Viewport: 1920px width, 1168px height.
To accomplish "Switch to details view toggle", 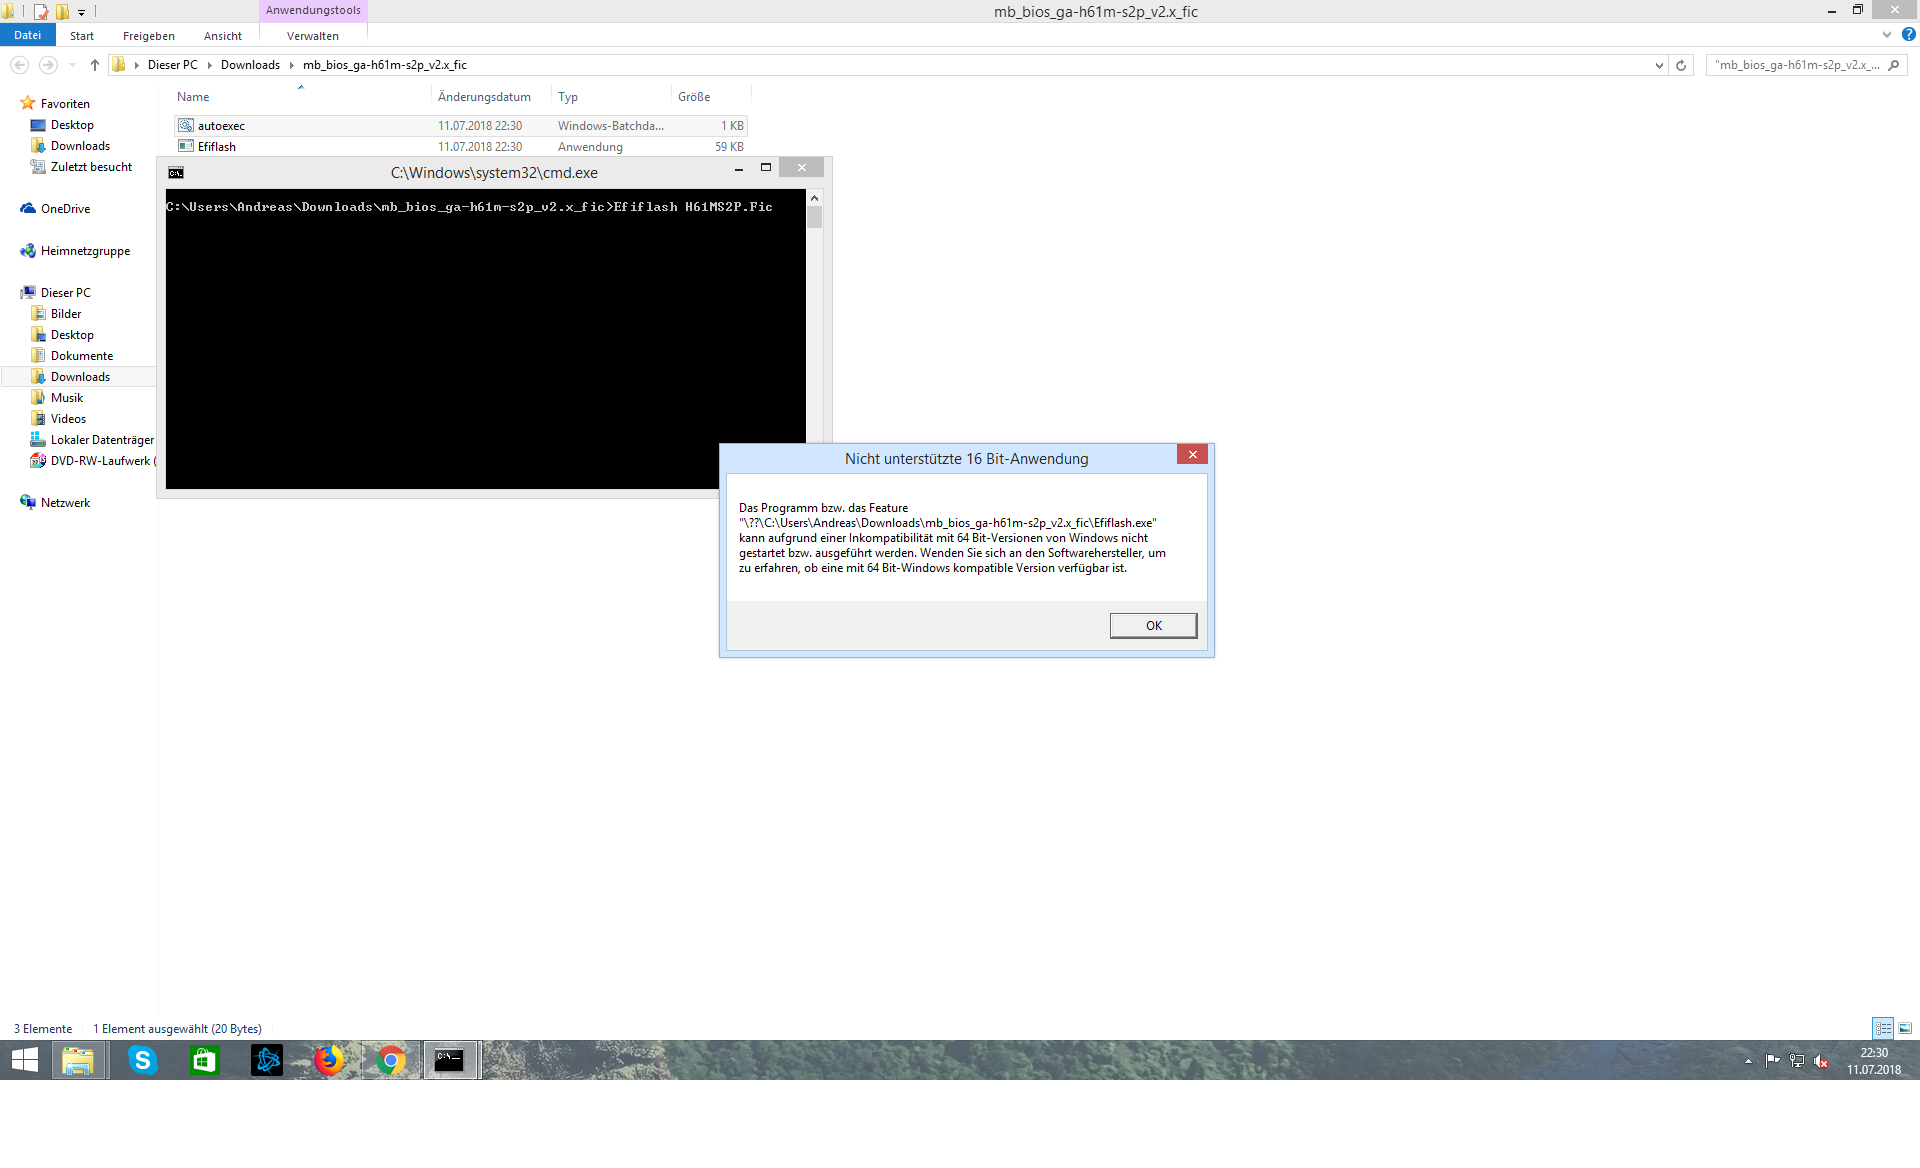I will click(1883, 1028).
